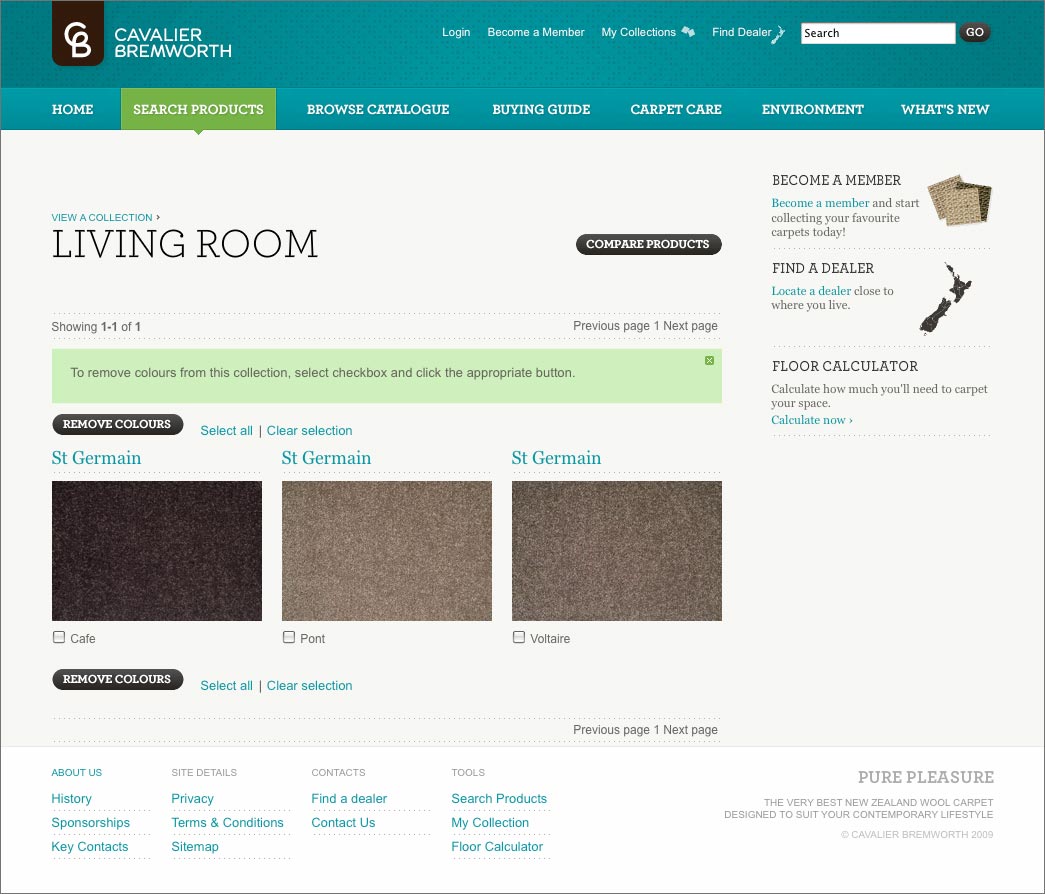This screenshot has height=894, width=1045.
Task: Click the top Previous page pagination text
Action: (x=611, y=326)
